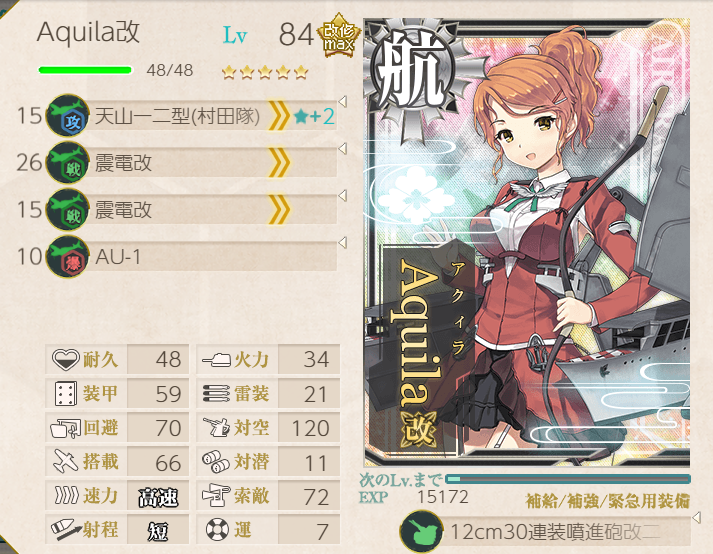
Task: Click the airplane icon next to 搭載
Action: (x=66, y=461)
